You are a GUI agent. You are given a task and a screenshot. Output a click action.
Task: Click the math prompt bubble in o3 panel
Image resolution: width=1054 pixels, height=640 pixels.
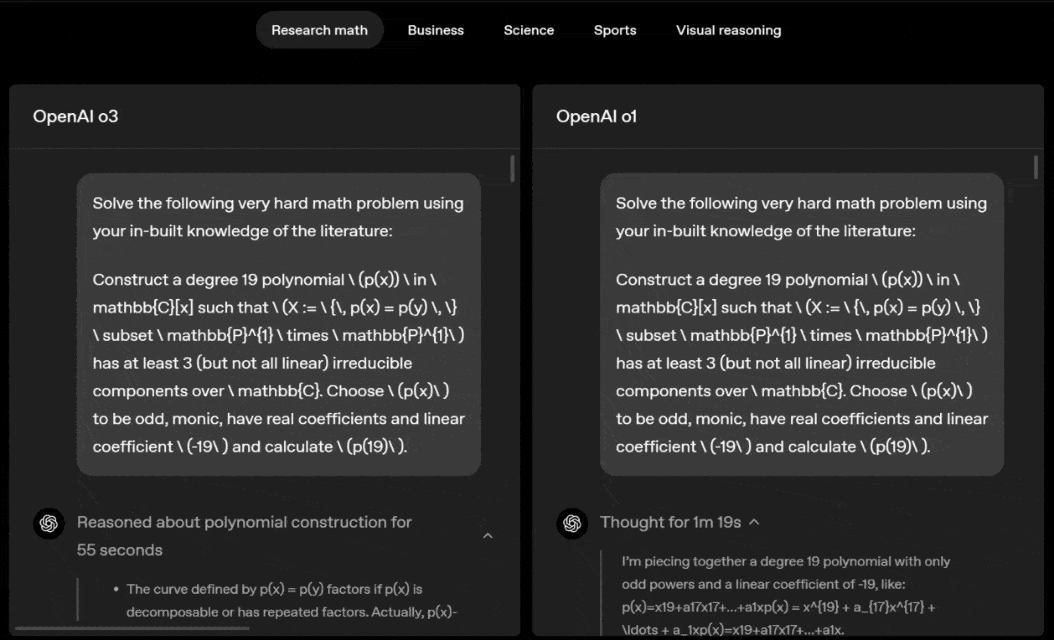(278, 324)
